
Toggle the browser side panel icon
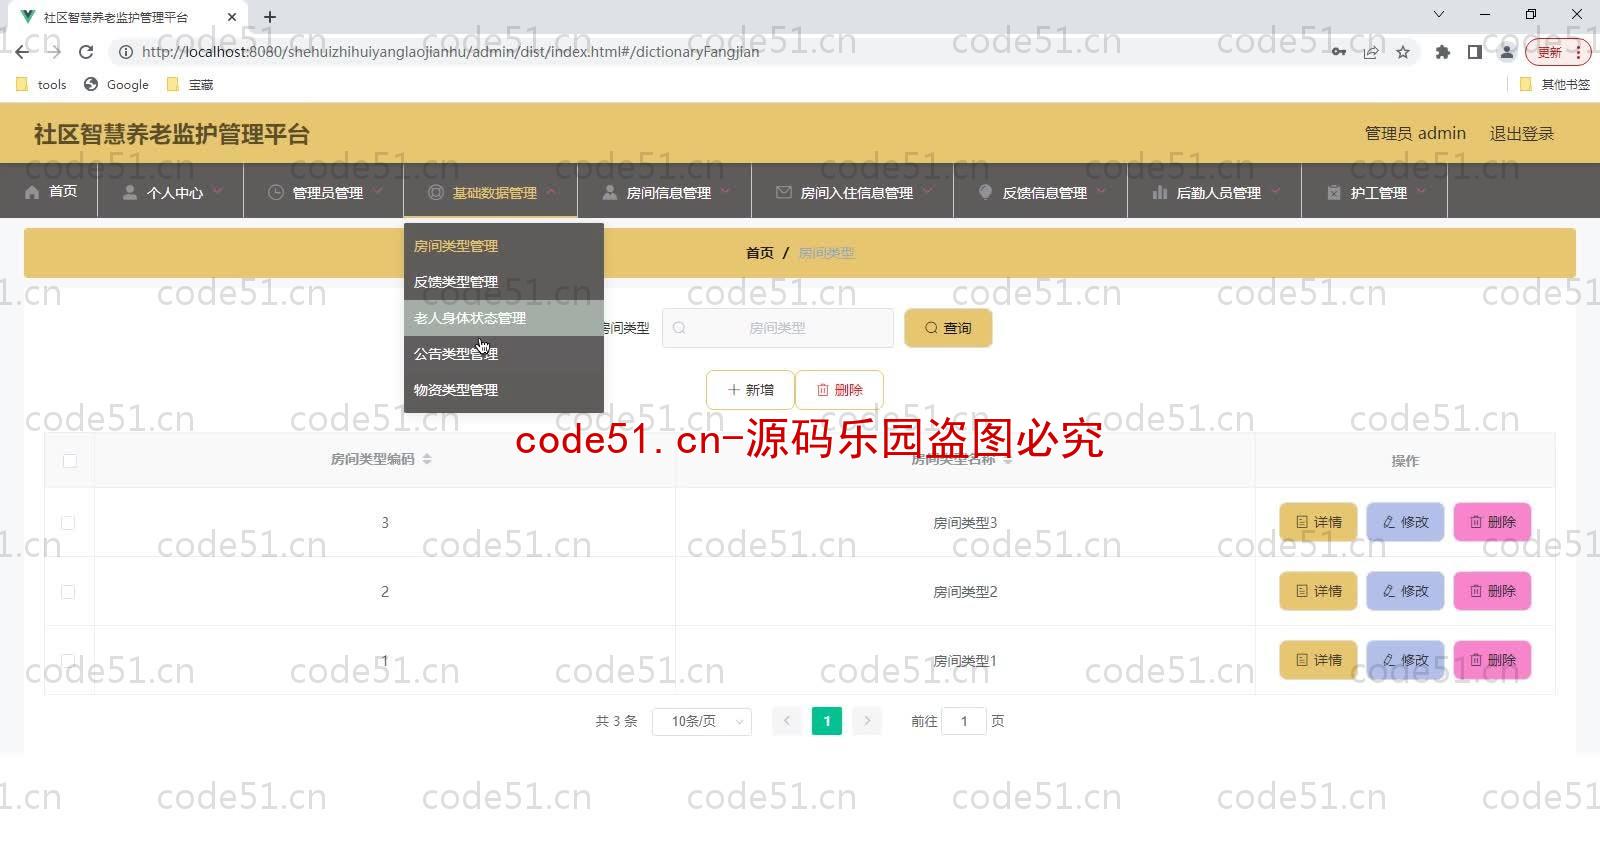click(x=1474, y=52)
